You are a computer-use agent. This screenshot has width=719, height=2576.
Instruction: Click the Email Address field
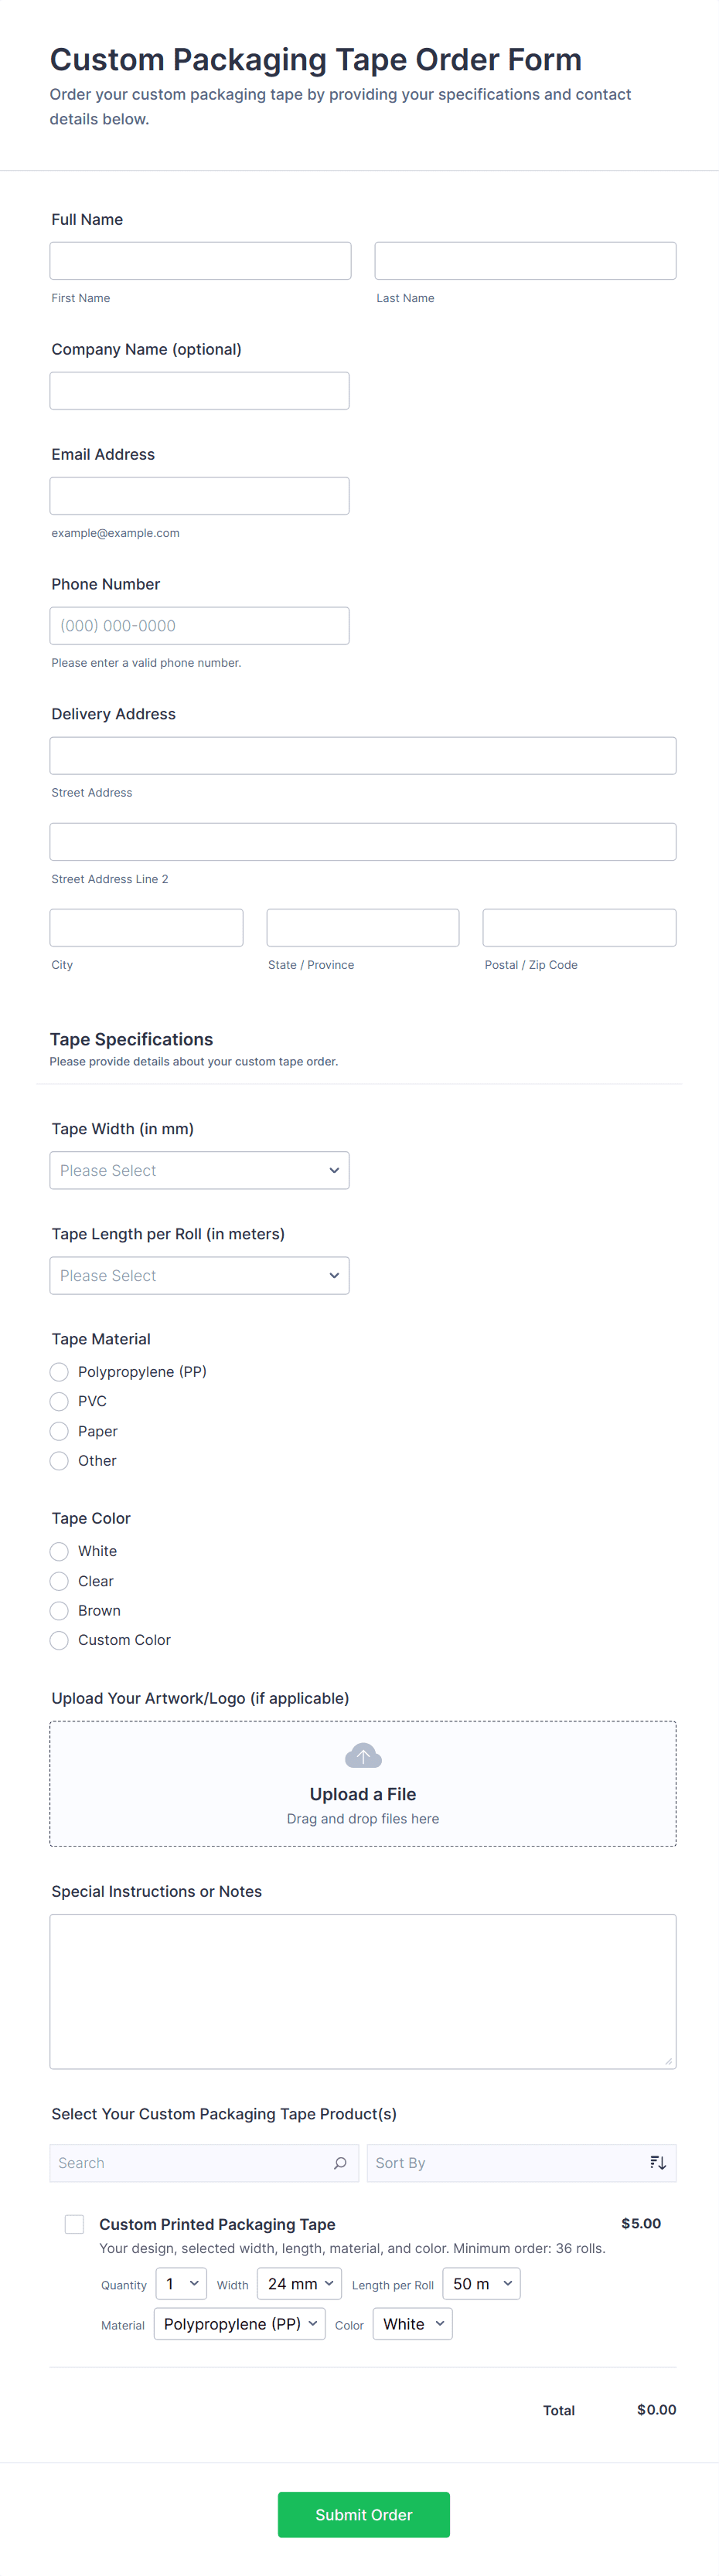tap(199, 496)
